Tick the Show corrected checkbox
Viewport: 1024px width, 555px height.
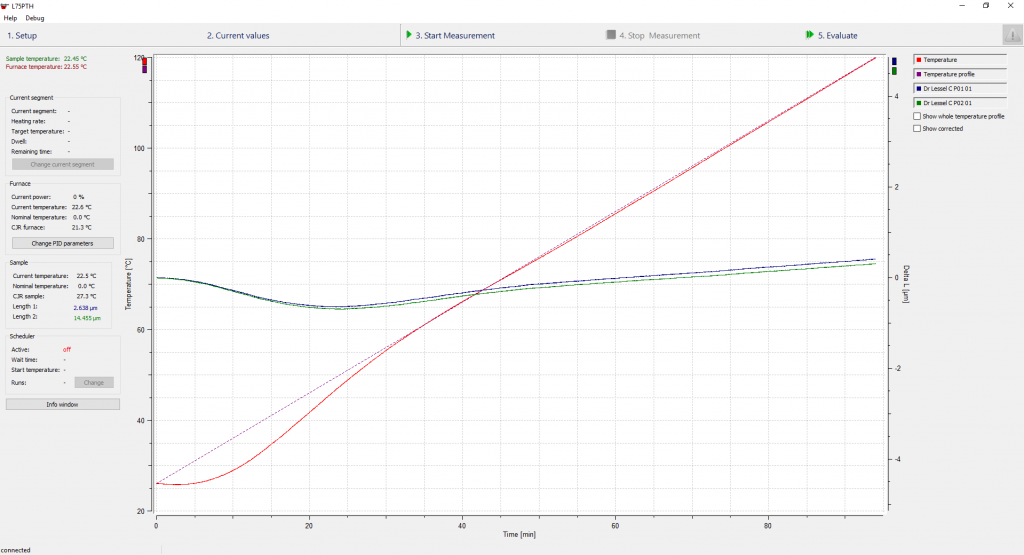click(x=918, y=128)
